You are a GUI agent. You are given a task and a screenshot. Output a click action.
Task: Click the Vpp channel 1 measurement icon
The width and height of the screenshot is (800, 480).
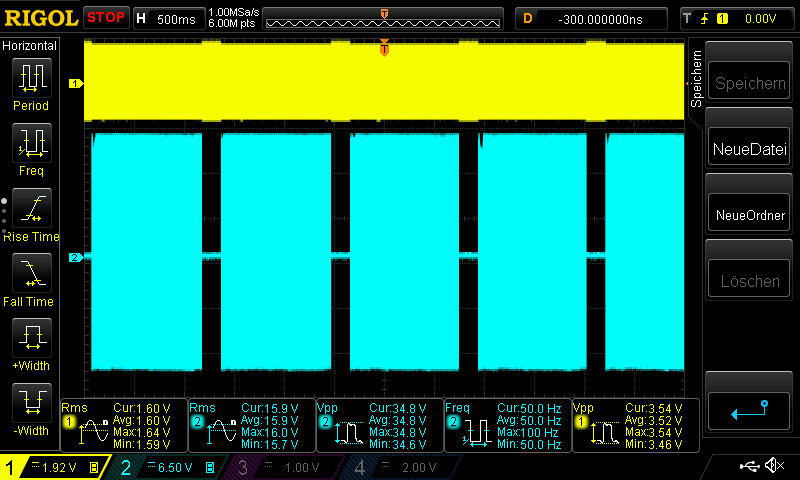[605, 432]
